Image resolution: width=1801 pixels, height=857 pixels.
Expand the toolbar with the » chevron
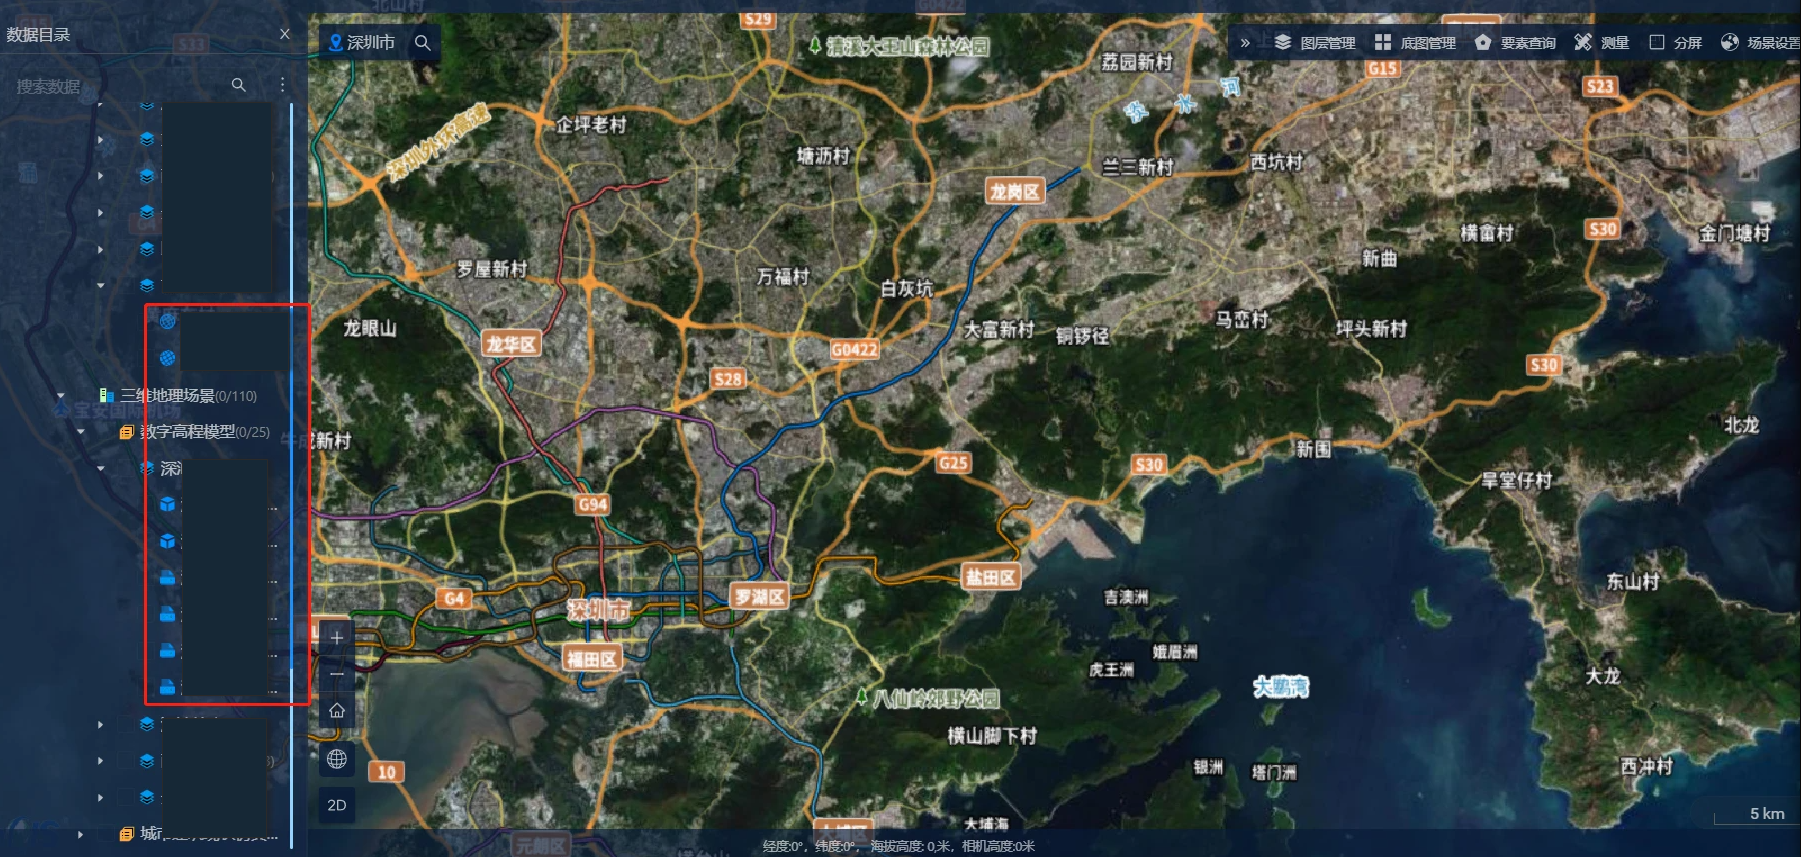click(1245, 43)
